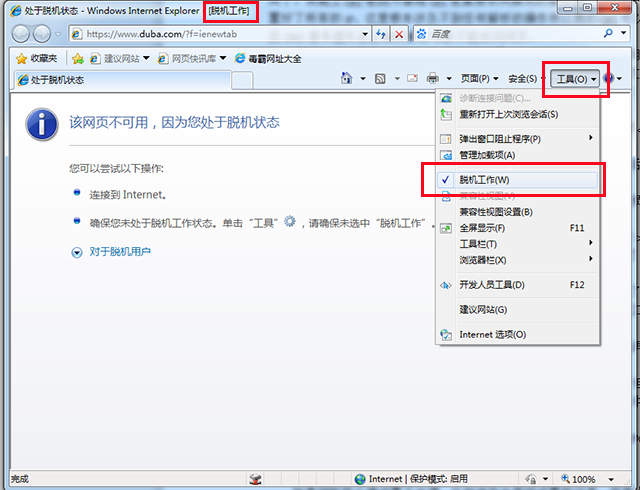Select Internet 选项(O) from the menu
Screen dimensions: 640x490
(x=492, y=335)
